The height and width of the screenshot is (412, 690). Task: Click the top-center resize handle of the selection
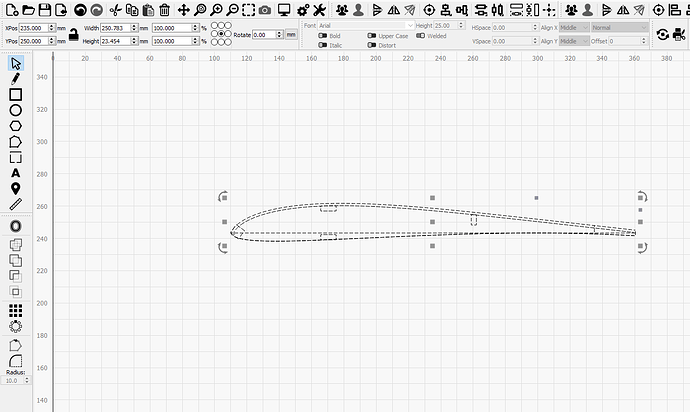pos(433,198)
